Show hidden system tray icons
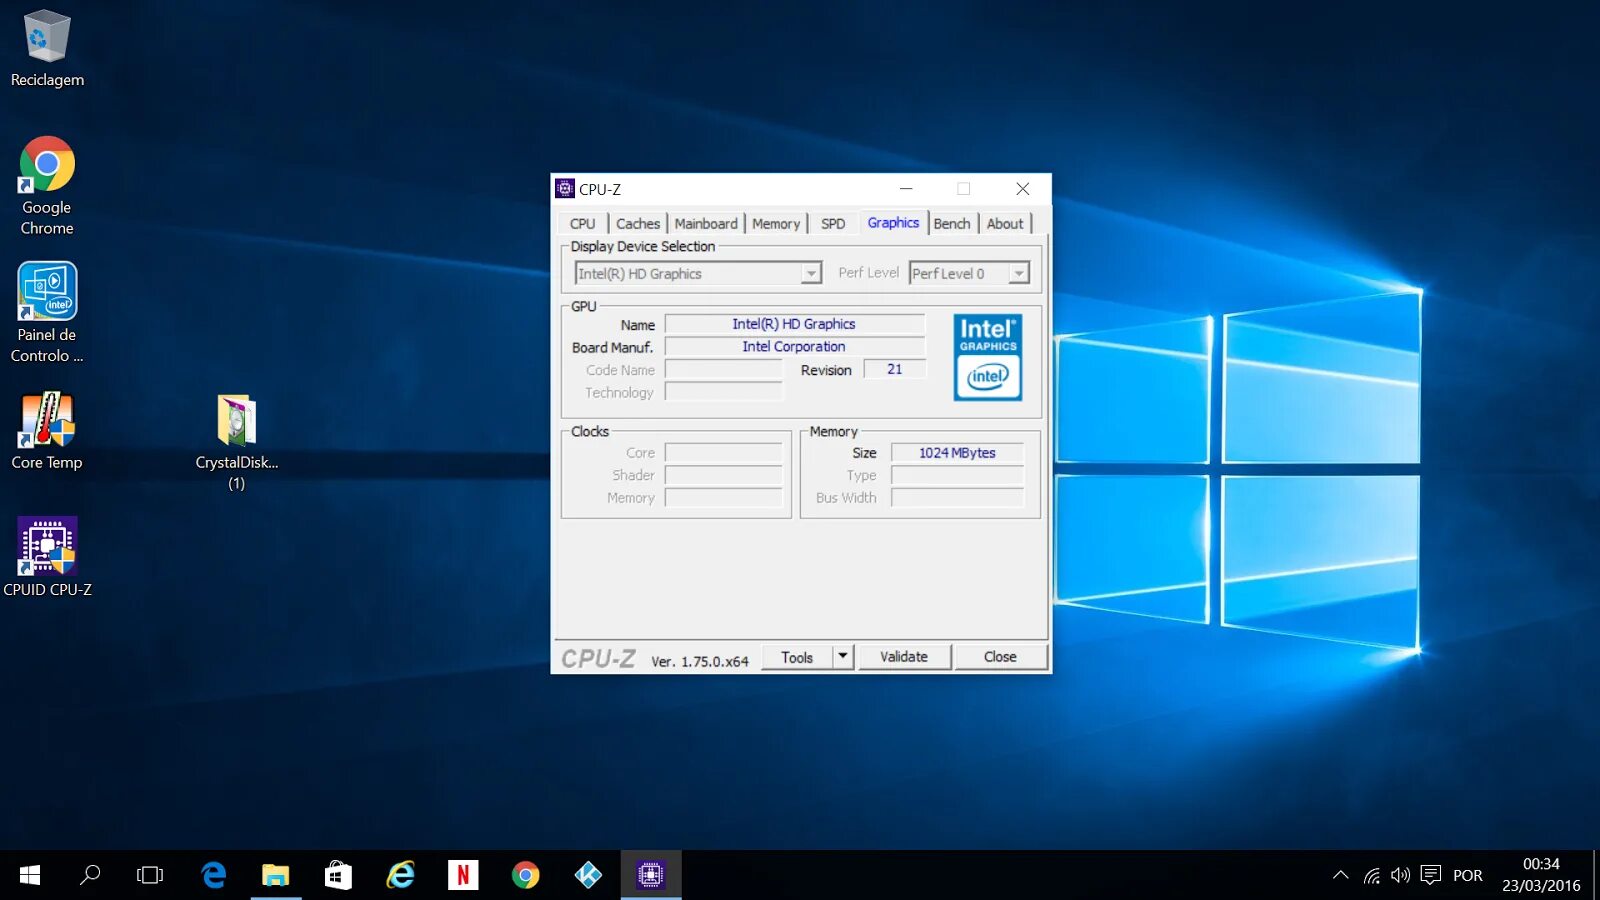1600x900 pixels. tap(1340, 875)
